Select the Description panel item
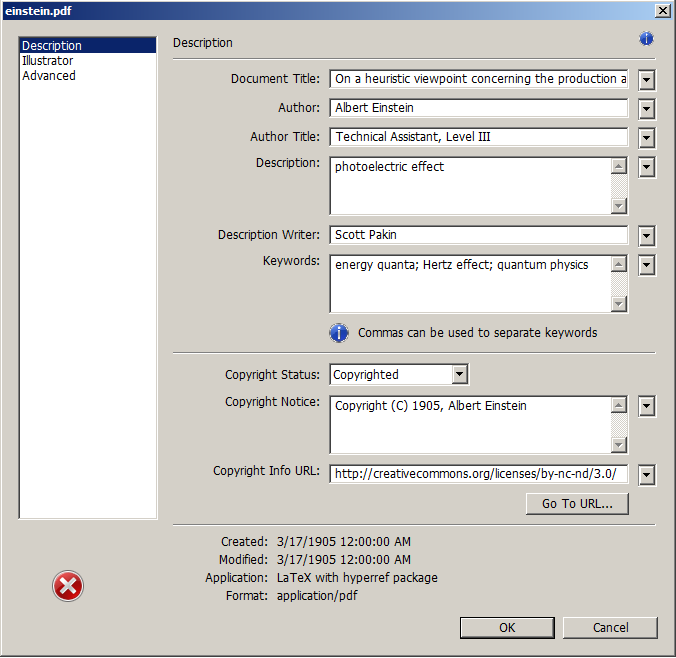 tap(52, 46)
